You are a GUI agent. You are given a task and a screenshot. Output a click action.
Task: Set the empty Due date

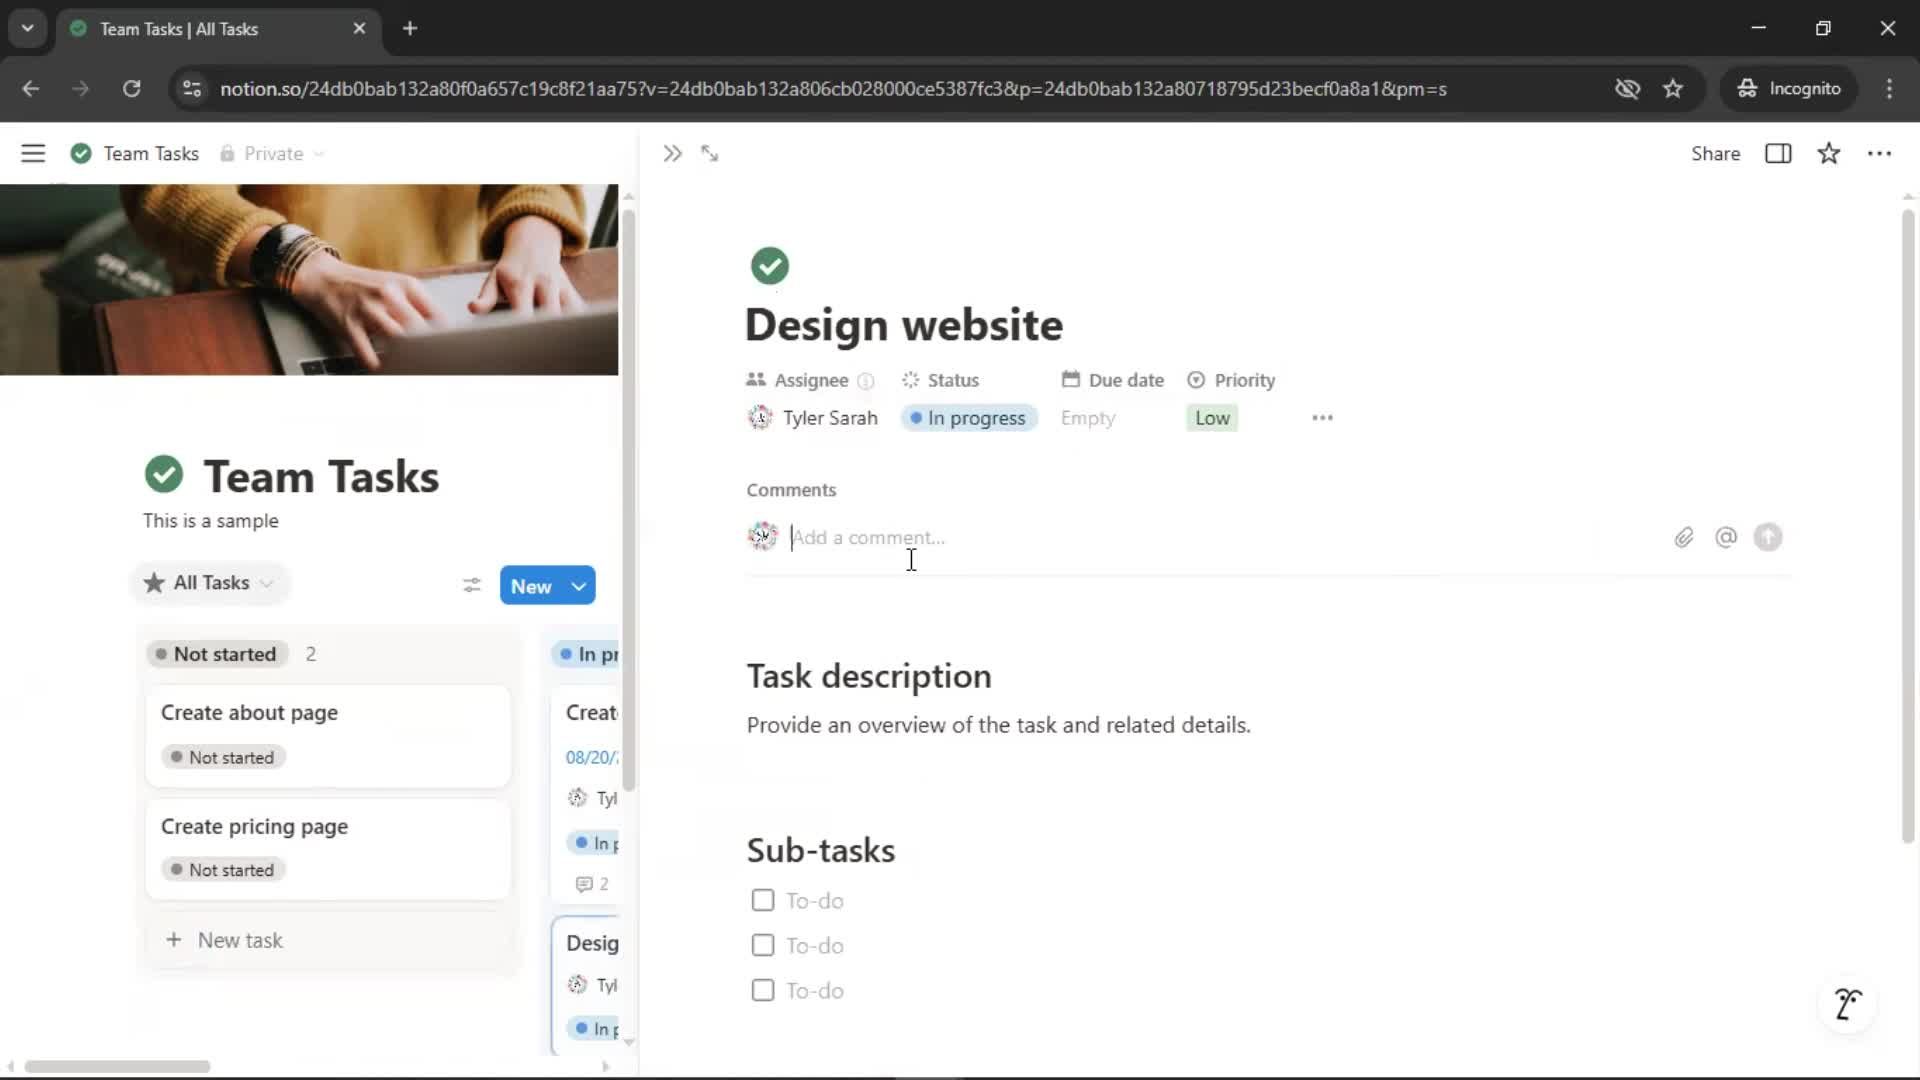pos(1087,418)
